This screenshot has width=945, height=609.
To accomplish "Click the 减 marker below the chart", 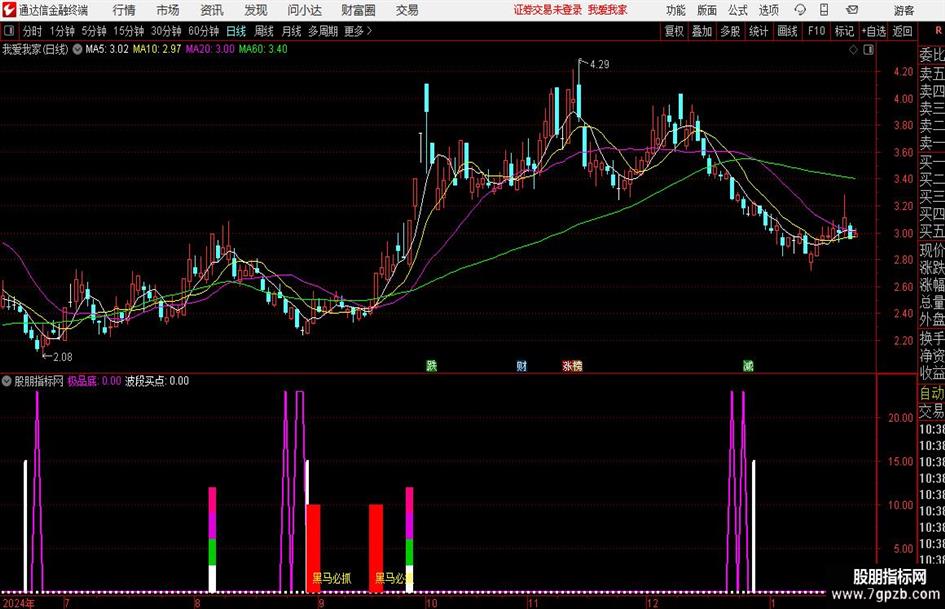I will pos(748,365).
